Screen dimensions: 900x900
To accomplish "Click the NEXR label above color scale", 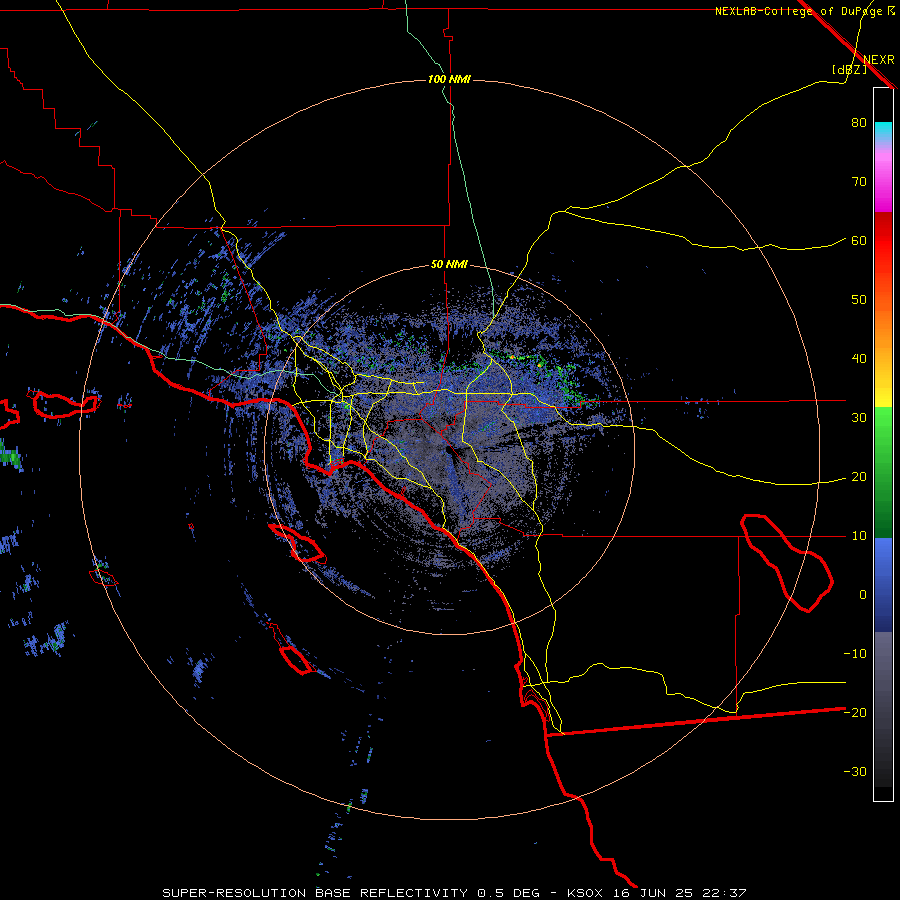I will tap(879, 60).
